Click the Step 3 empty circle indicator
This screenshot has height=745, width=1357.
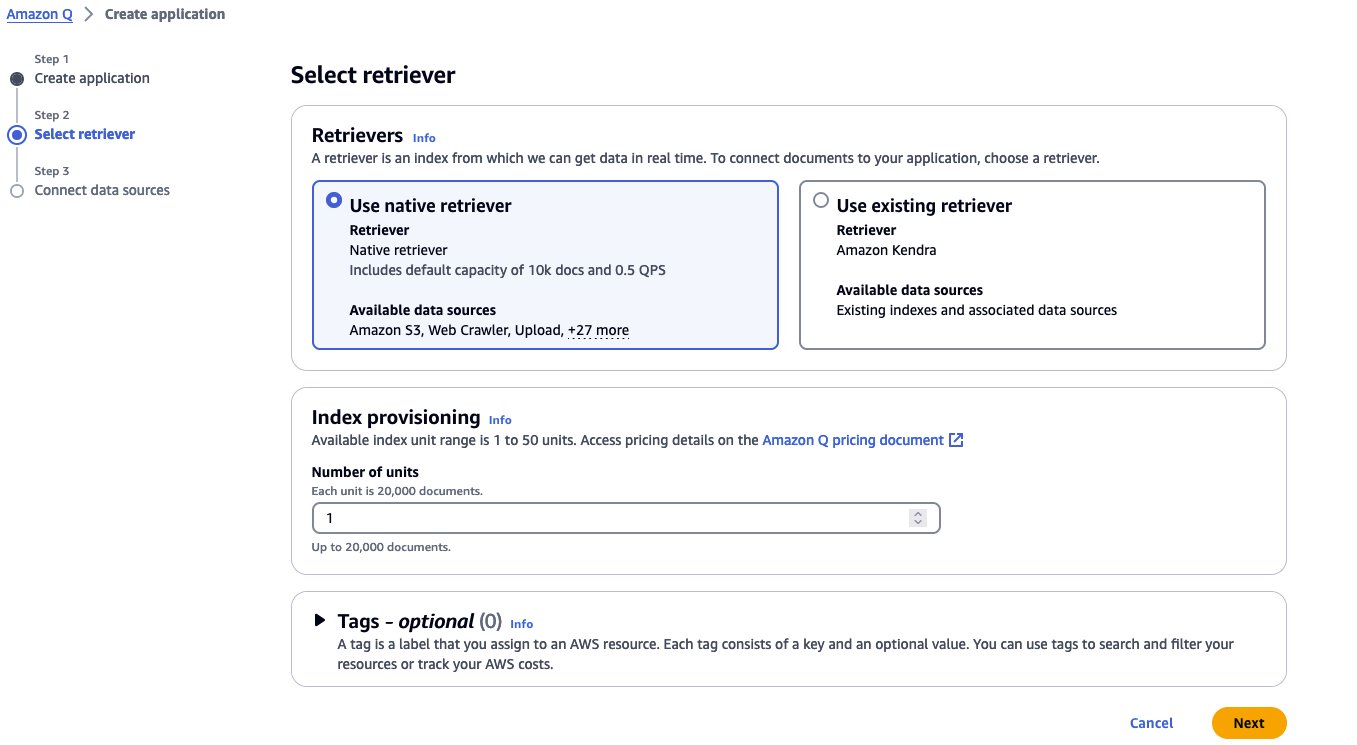[x=17, y=191]
